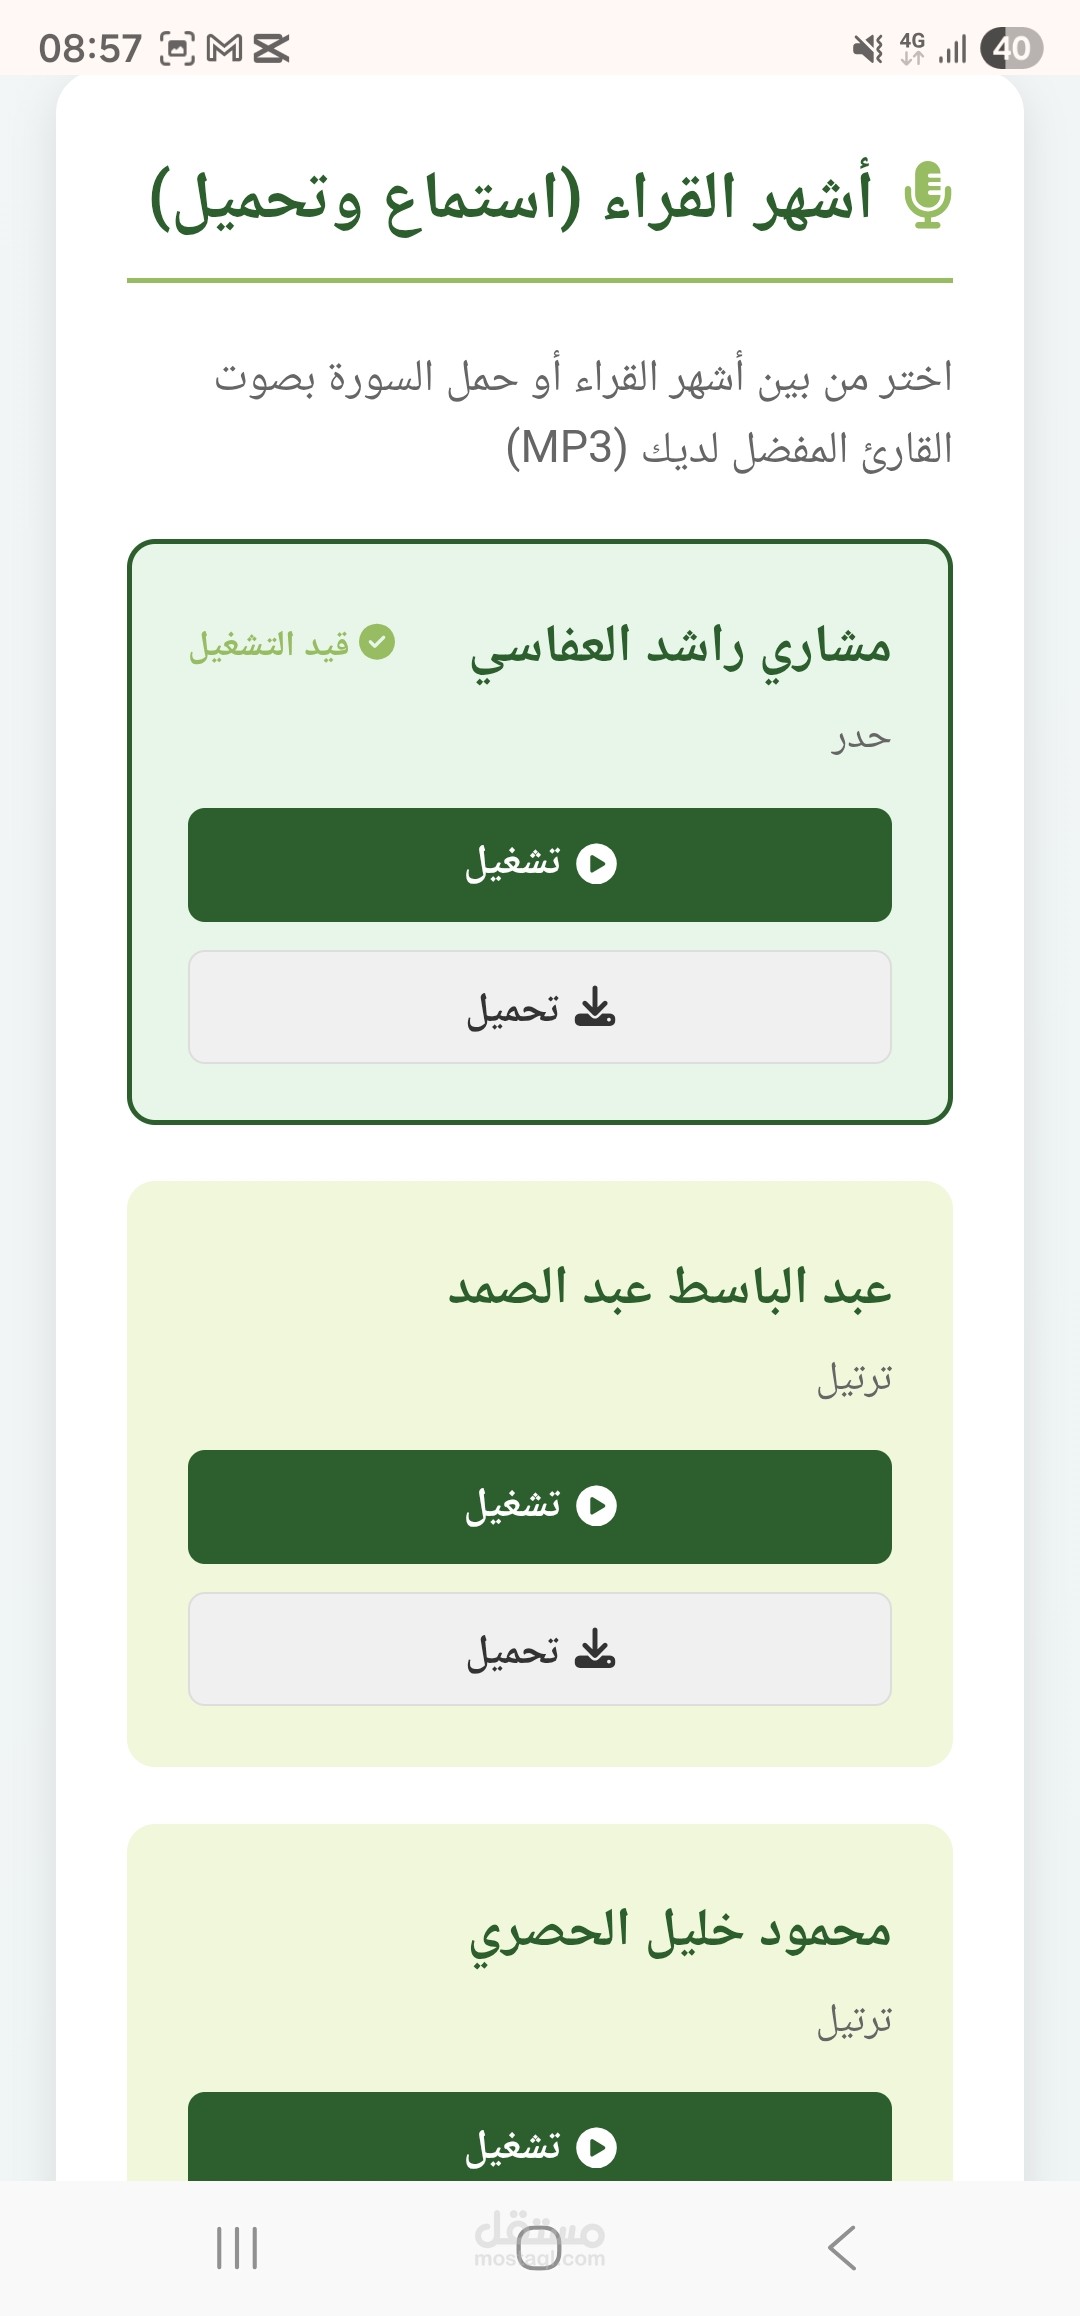
Task: Tap the Gmail notification icon in status bar
Action: (224, 48)
